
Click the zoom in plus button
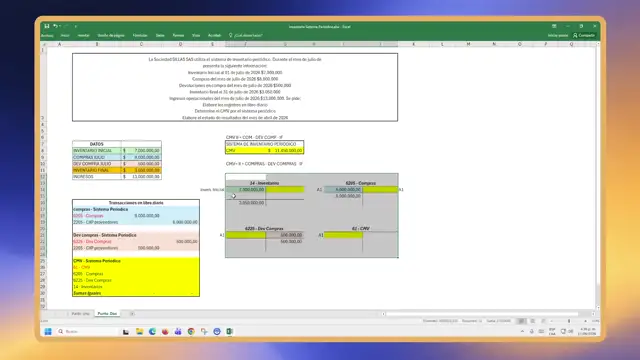coord(585,321)
